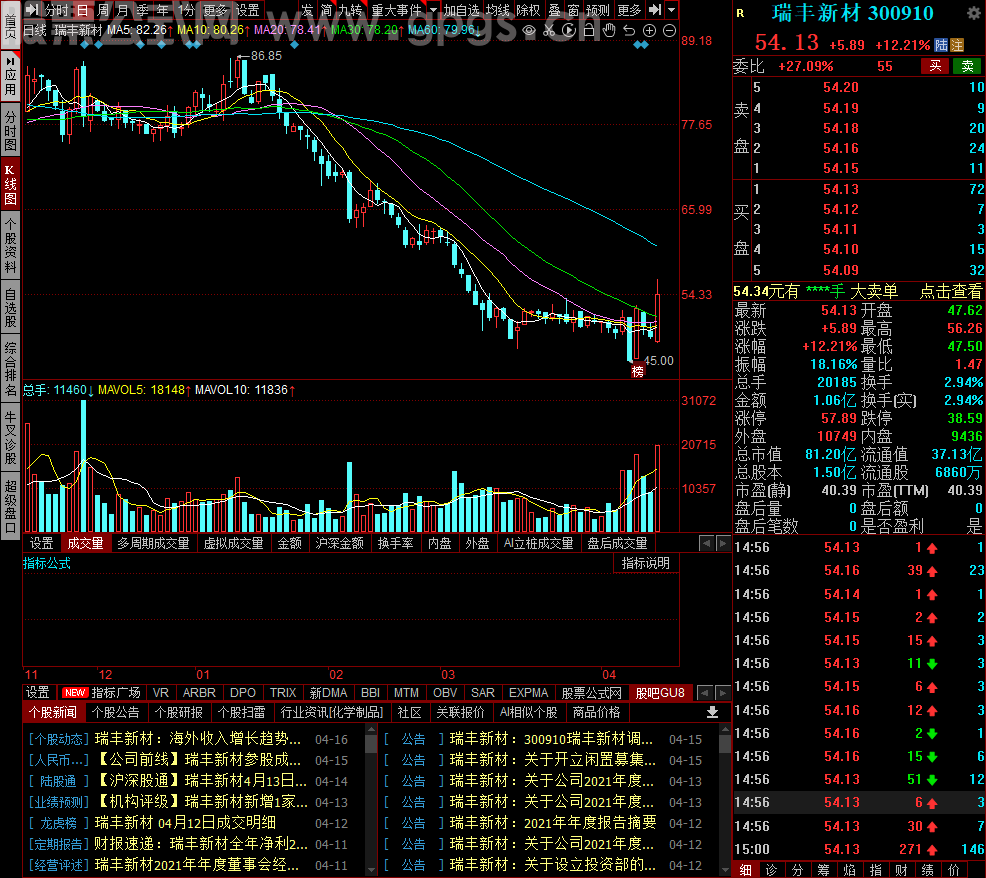Image resolution: width=986 pixels, height=878 pixels.
Task: Toggle the lock icon in chart toolbar
Action: [589, 30]
